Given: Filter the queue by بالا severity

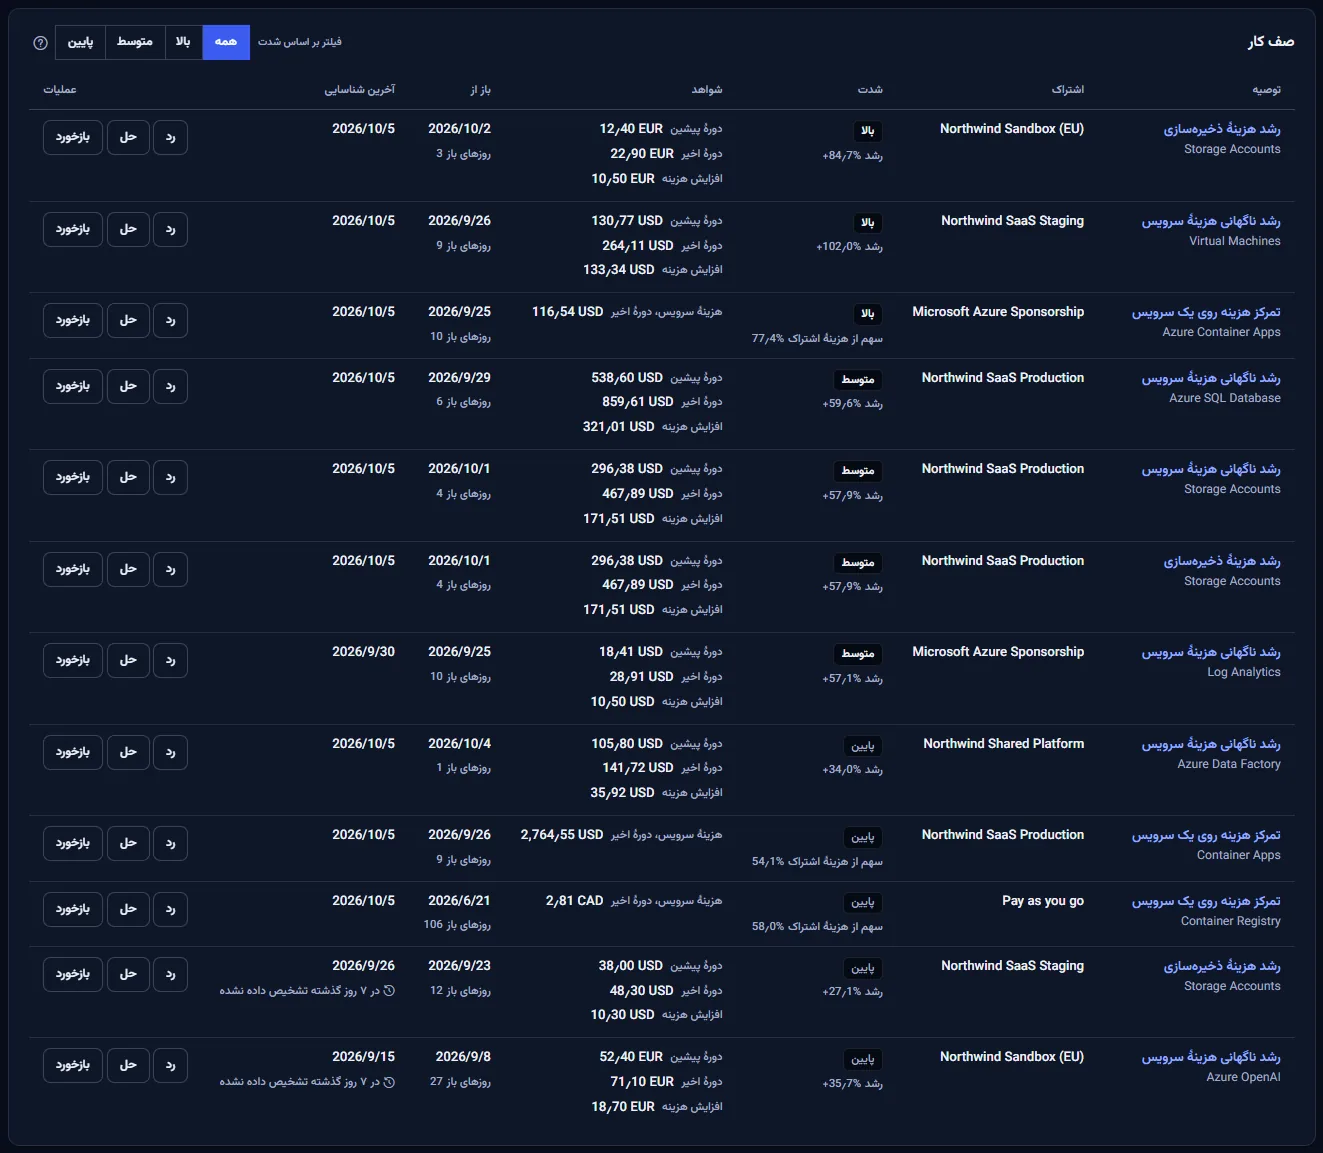Looking at the screenshot, I should 183,42.
